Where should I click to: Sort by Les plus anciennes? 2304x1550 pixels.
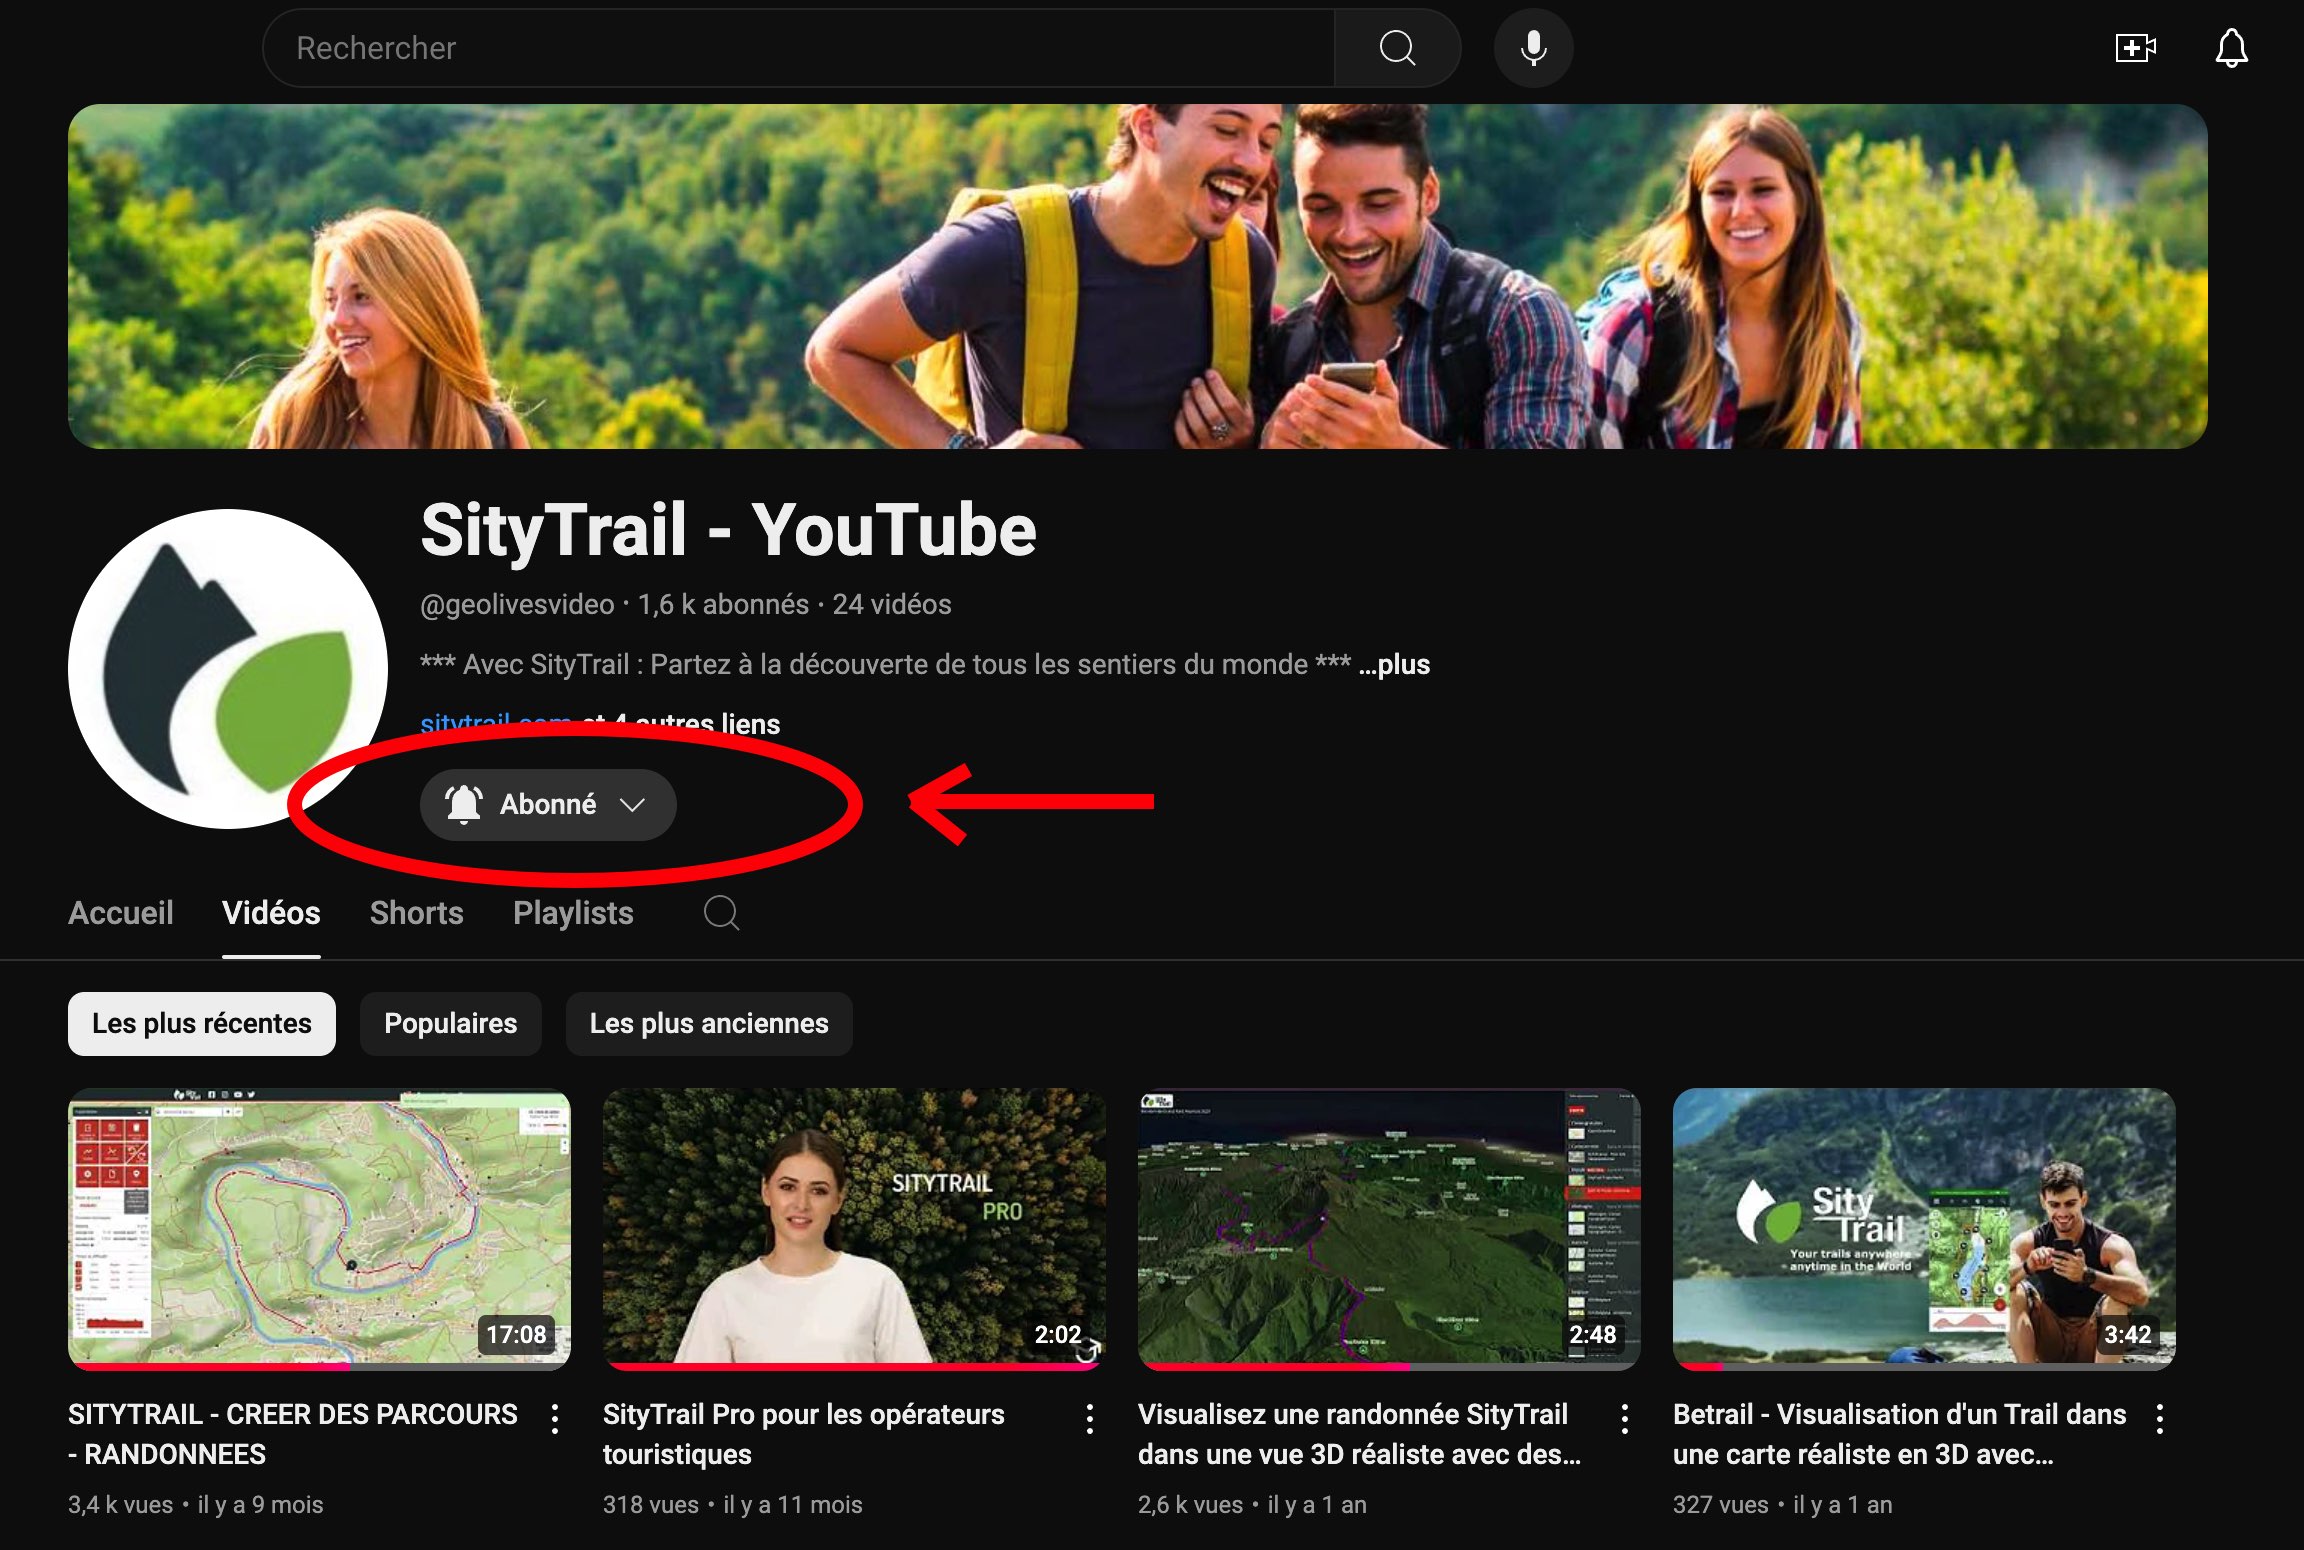click(709, 1024)
